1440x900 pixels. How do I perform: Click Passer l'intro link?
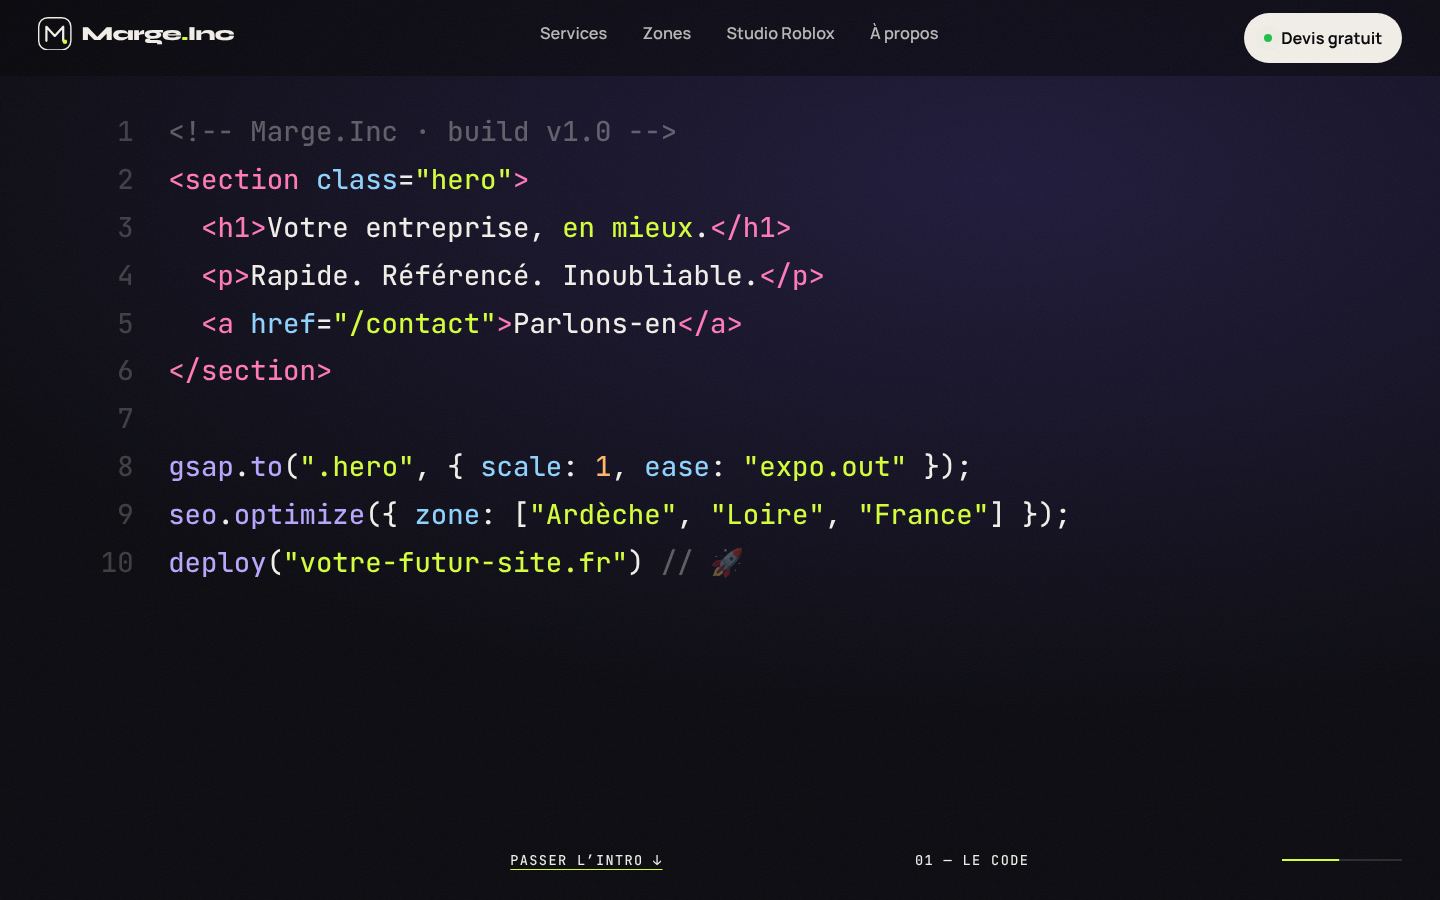coord(586,860)
